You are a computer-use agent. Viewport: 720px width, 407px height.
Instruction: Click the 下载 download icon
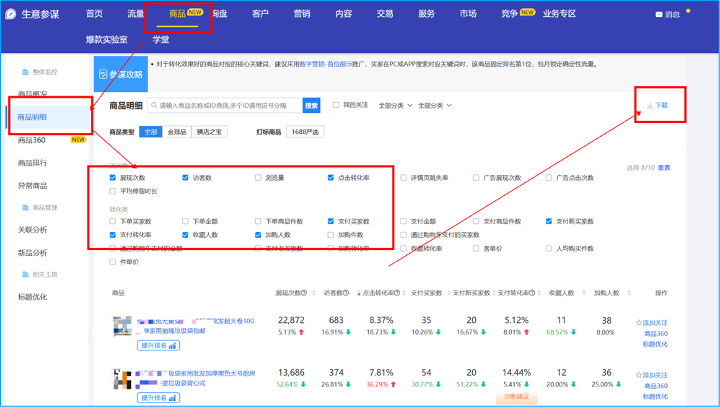(650, 105)
